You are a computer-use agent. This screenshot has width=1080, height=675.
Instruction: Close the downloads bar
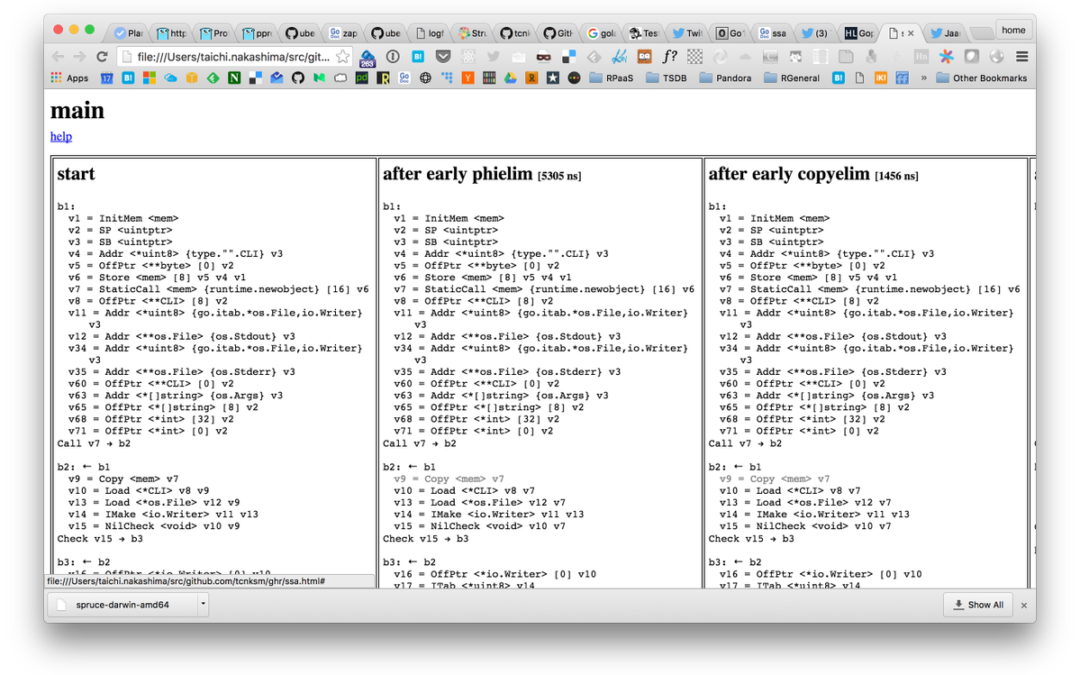coord(1023,605)
